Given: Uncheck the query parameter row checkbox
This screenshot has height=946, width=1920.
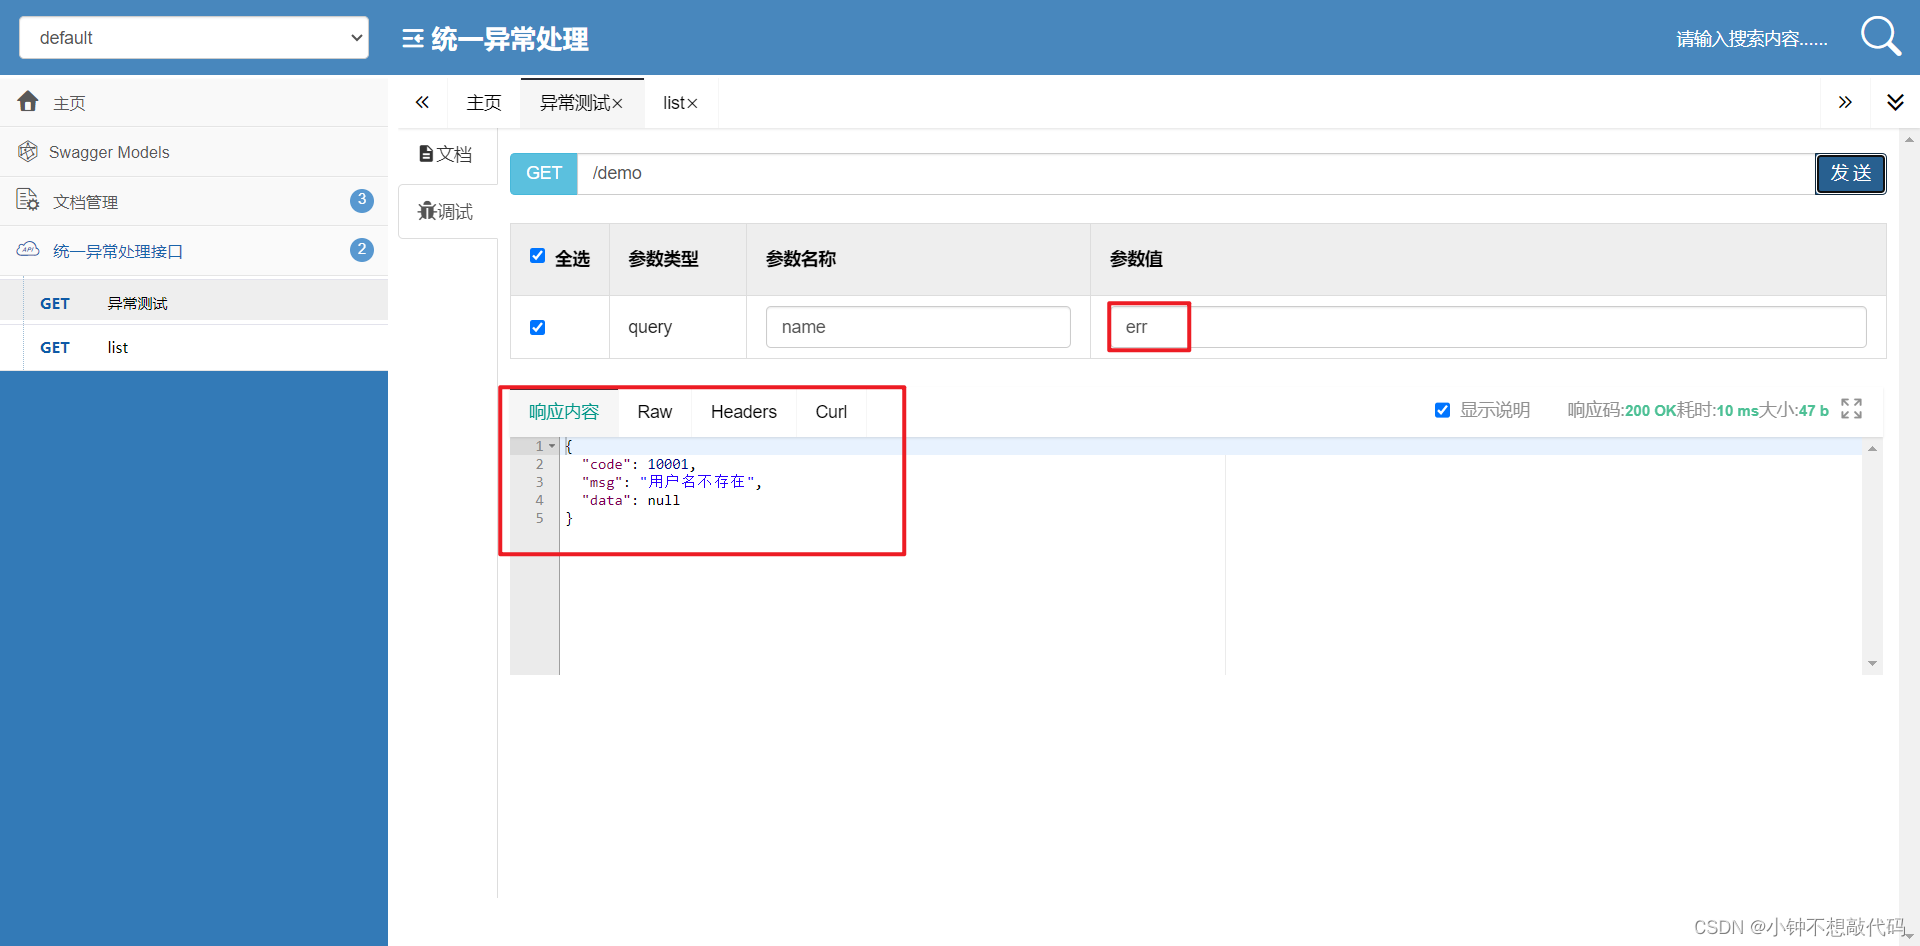Looking at the screenshot, I should click(537, 327).
